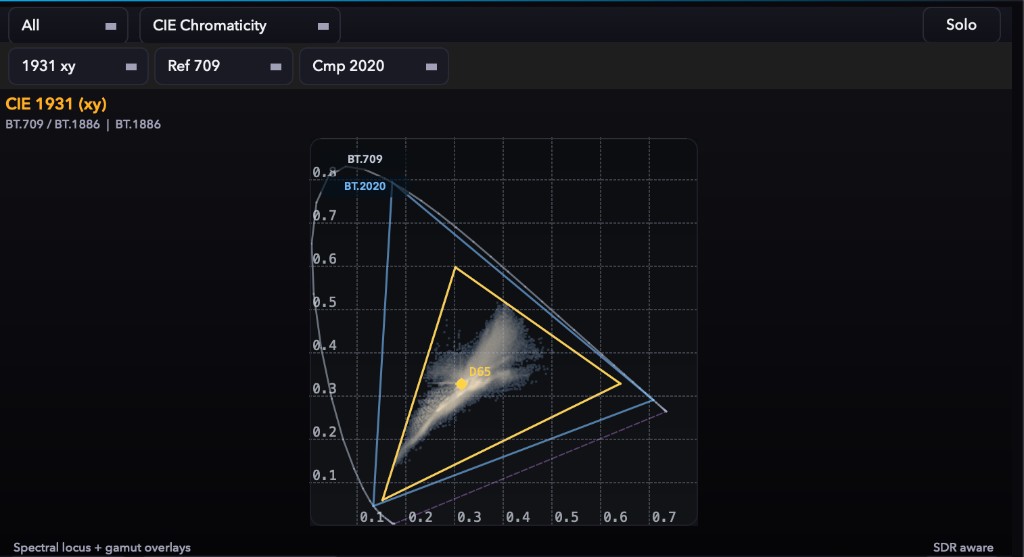Click the 1931 xy dropdown indicator icon
The width and height of the screenshot is (1024, 557).
pos(131,67)
